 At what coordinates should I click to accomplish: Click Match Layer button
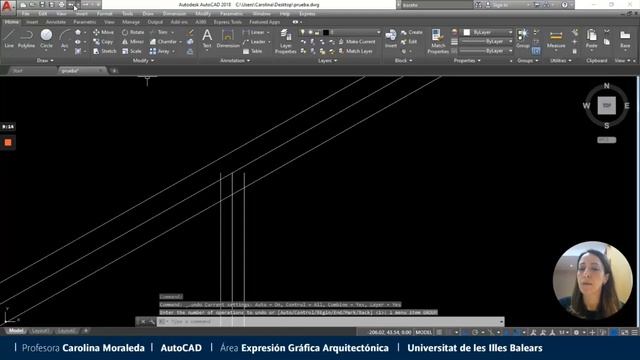pos(356,51)
